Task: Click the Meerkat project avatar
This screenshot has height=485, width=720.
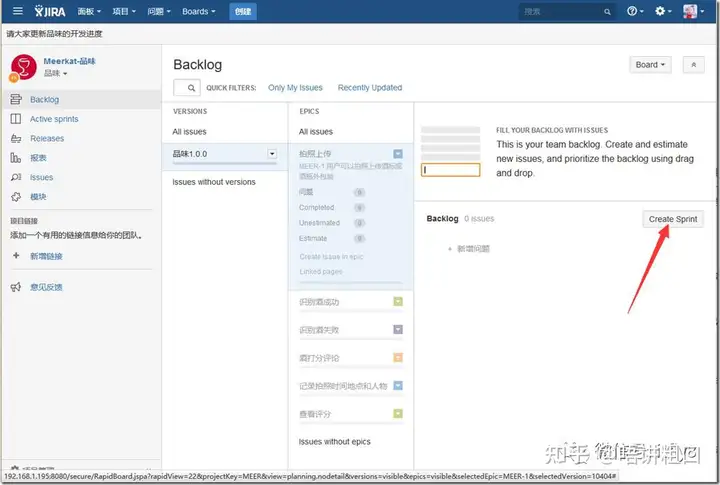Action: pos(23,68)
